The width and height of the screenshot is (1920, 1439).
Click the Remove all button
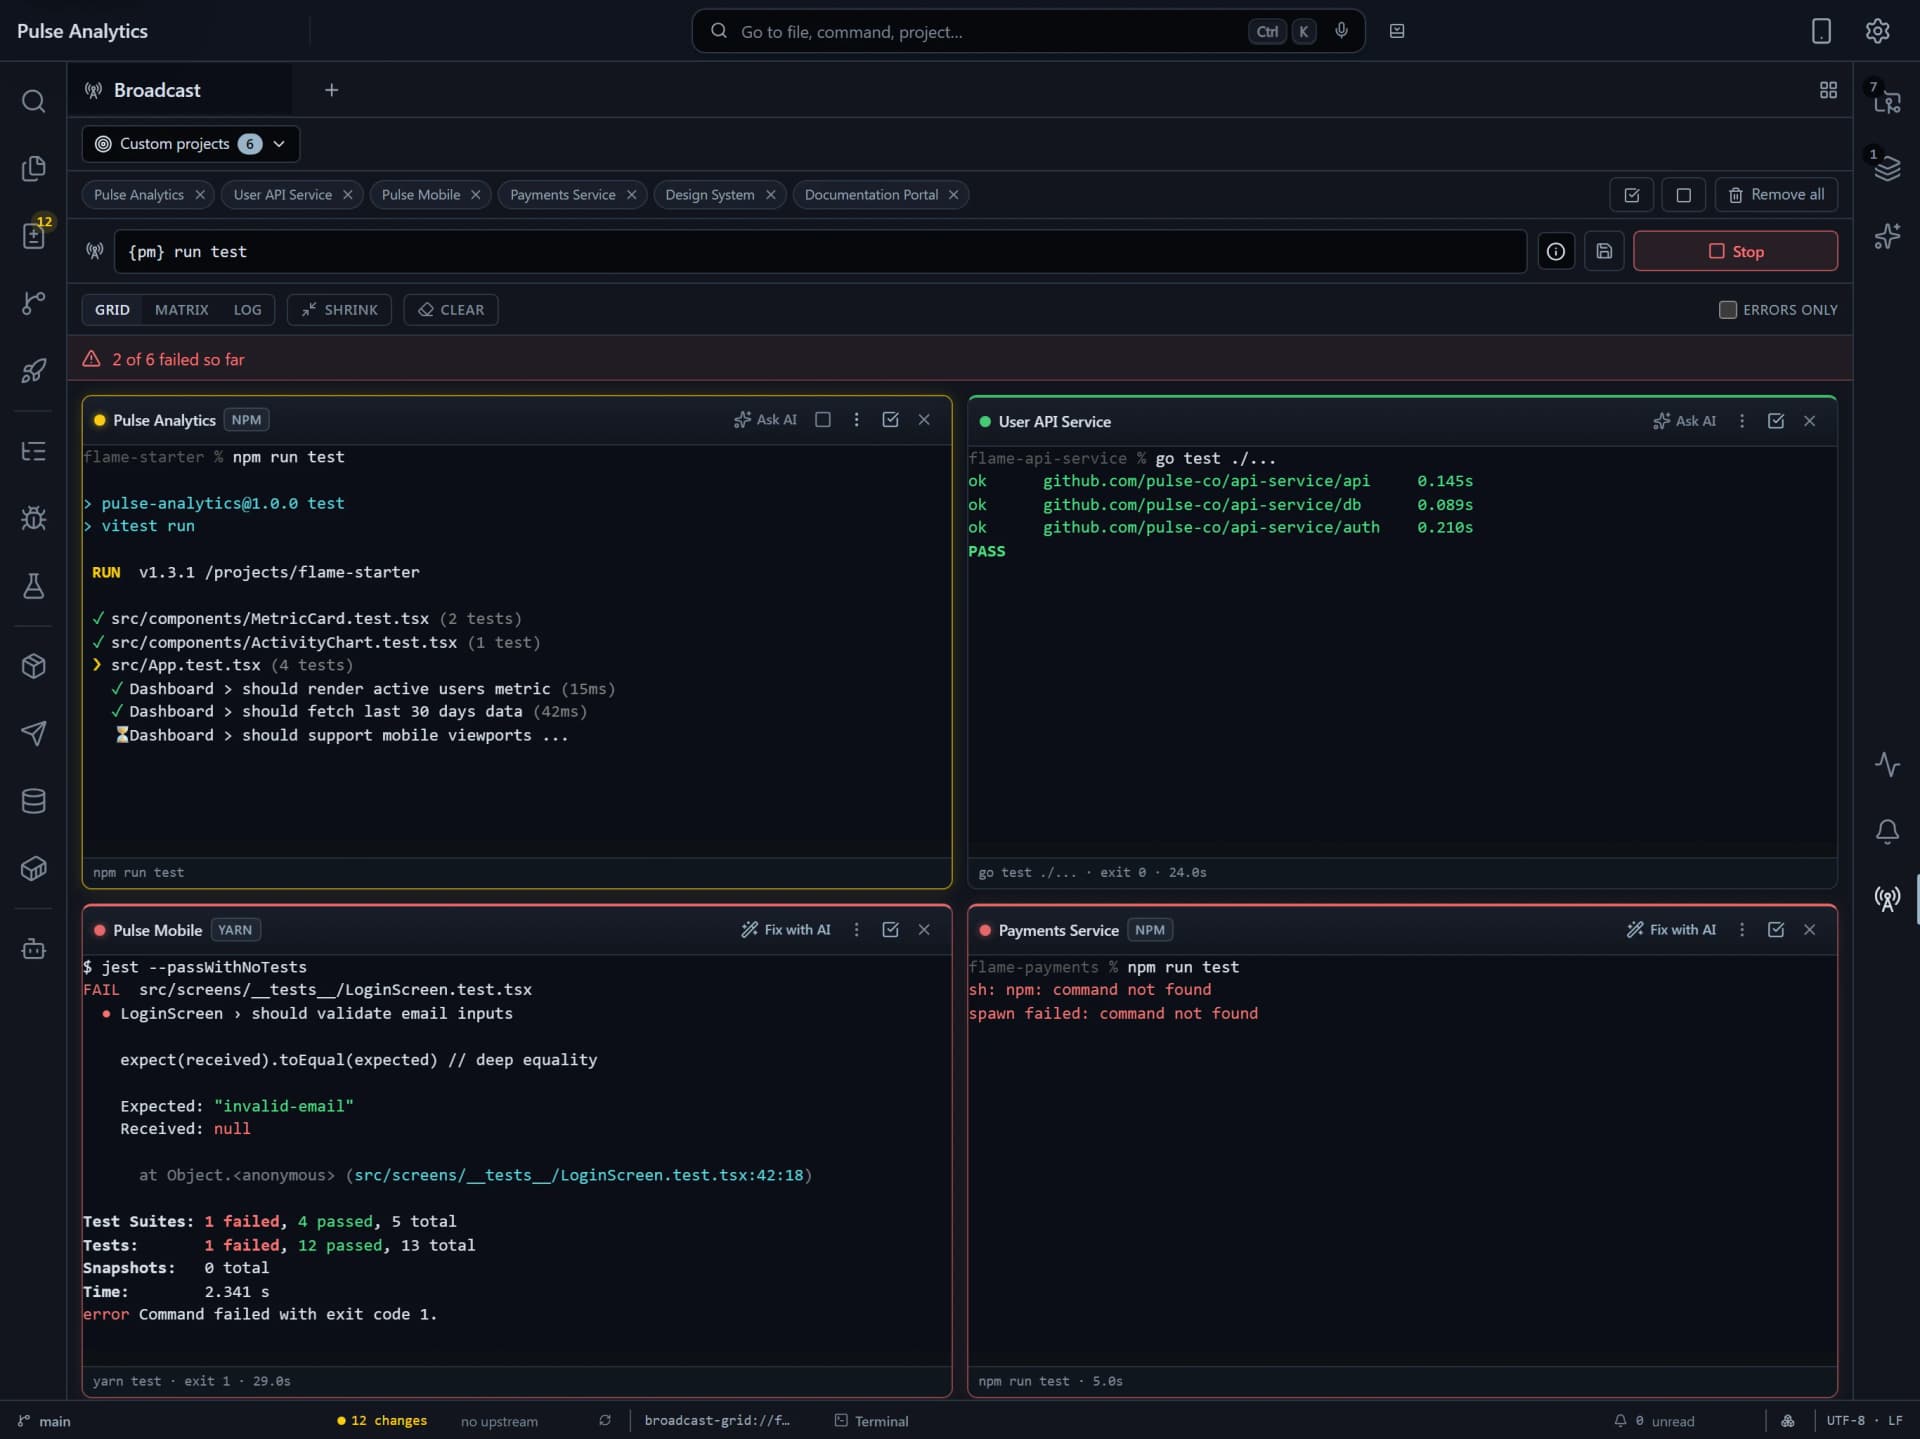coord(1776,195)
